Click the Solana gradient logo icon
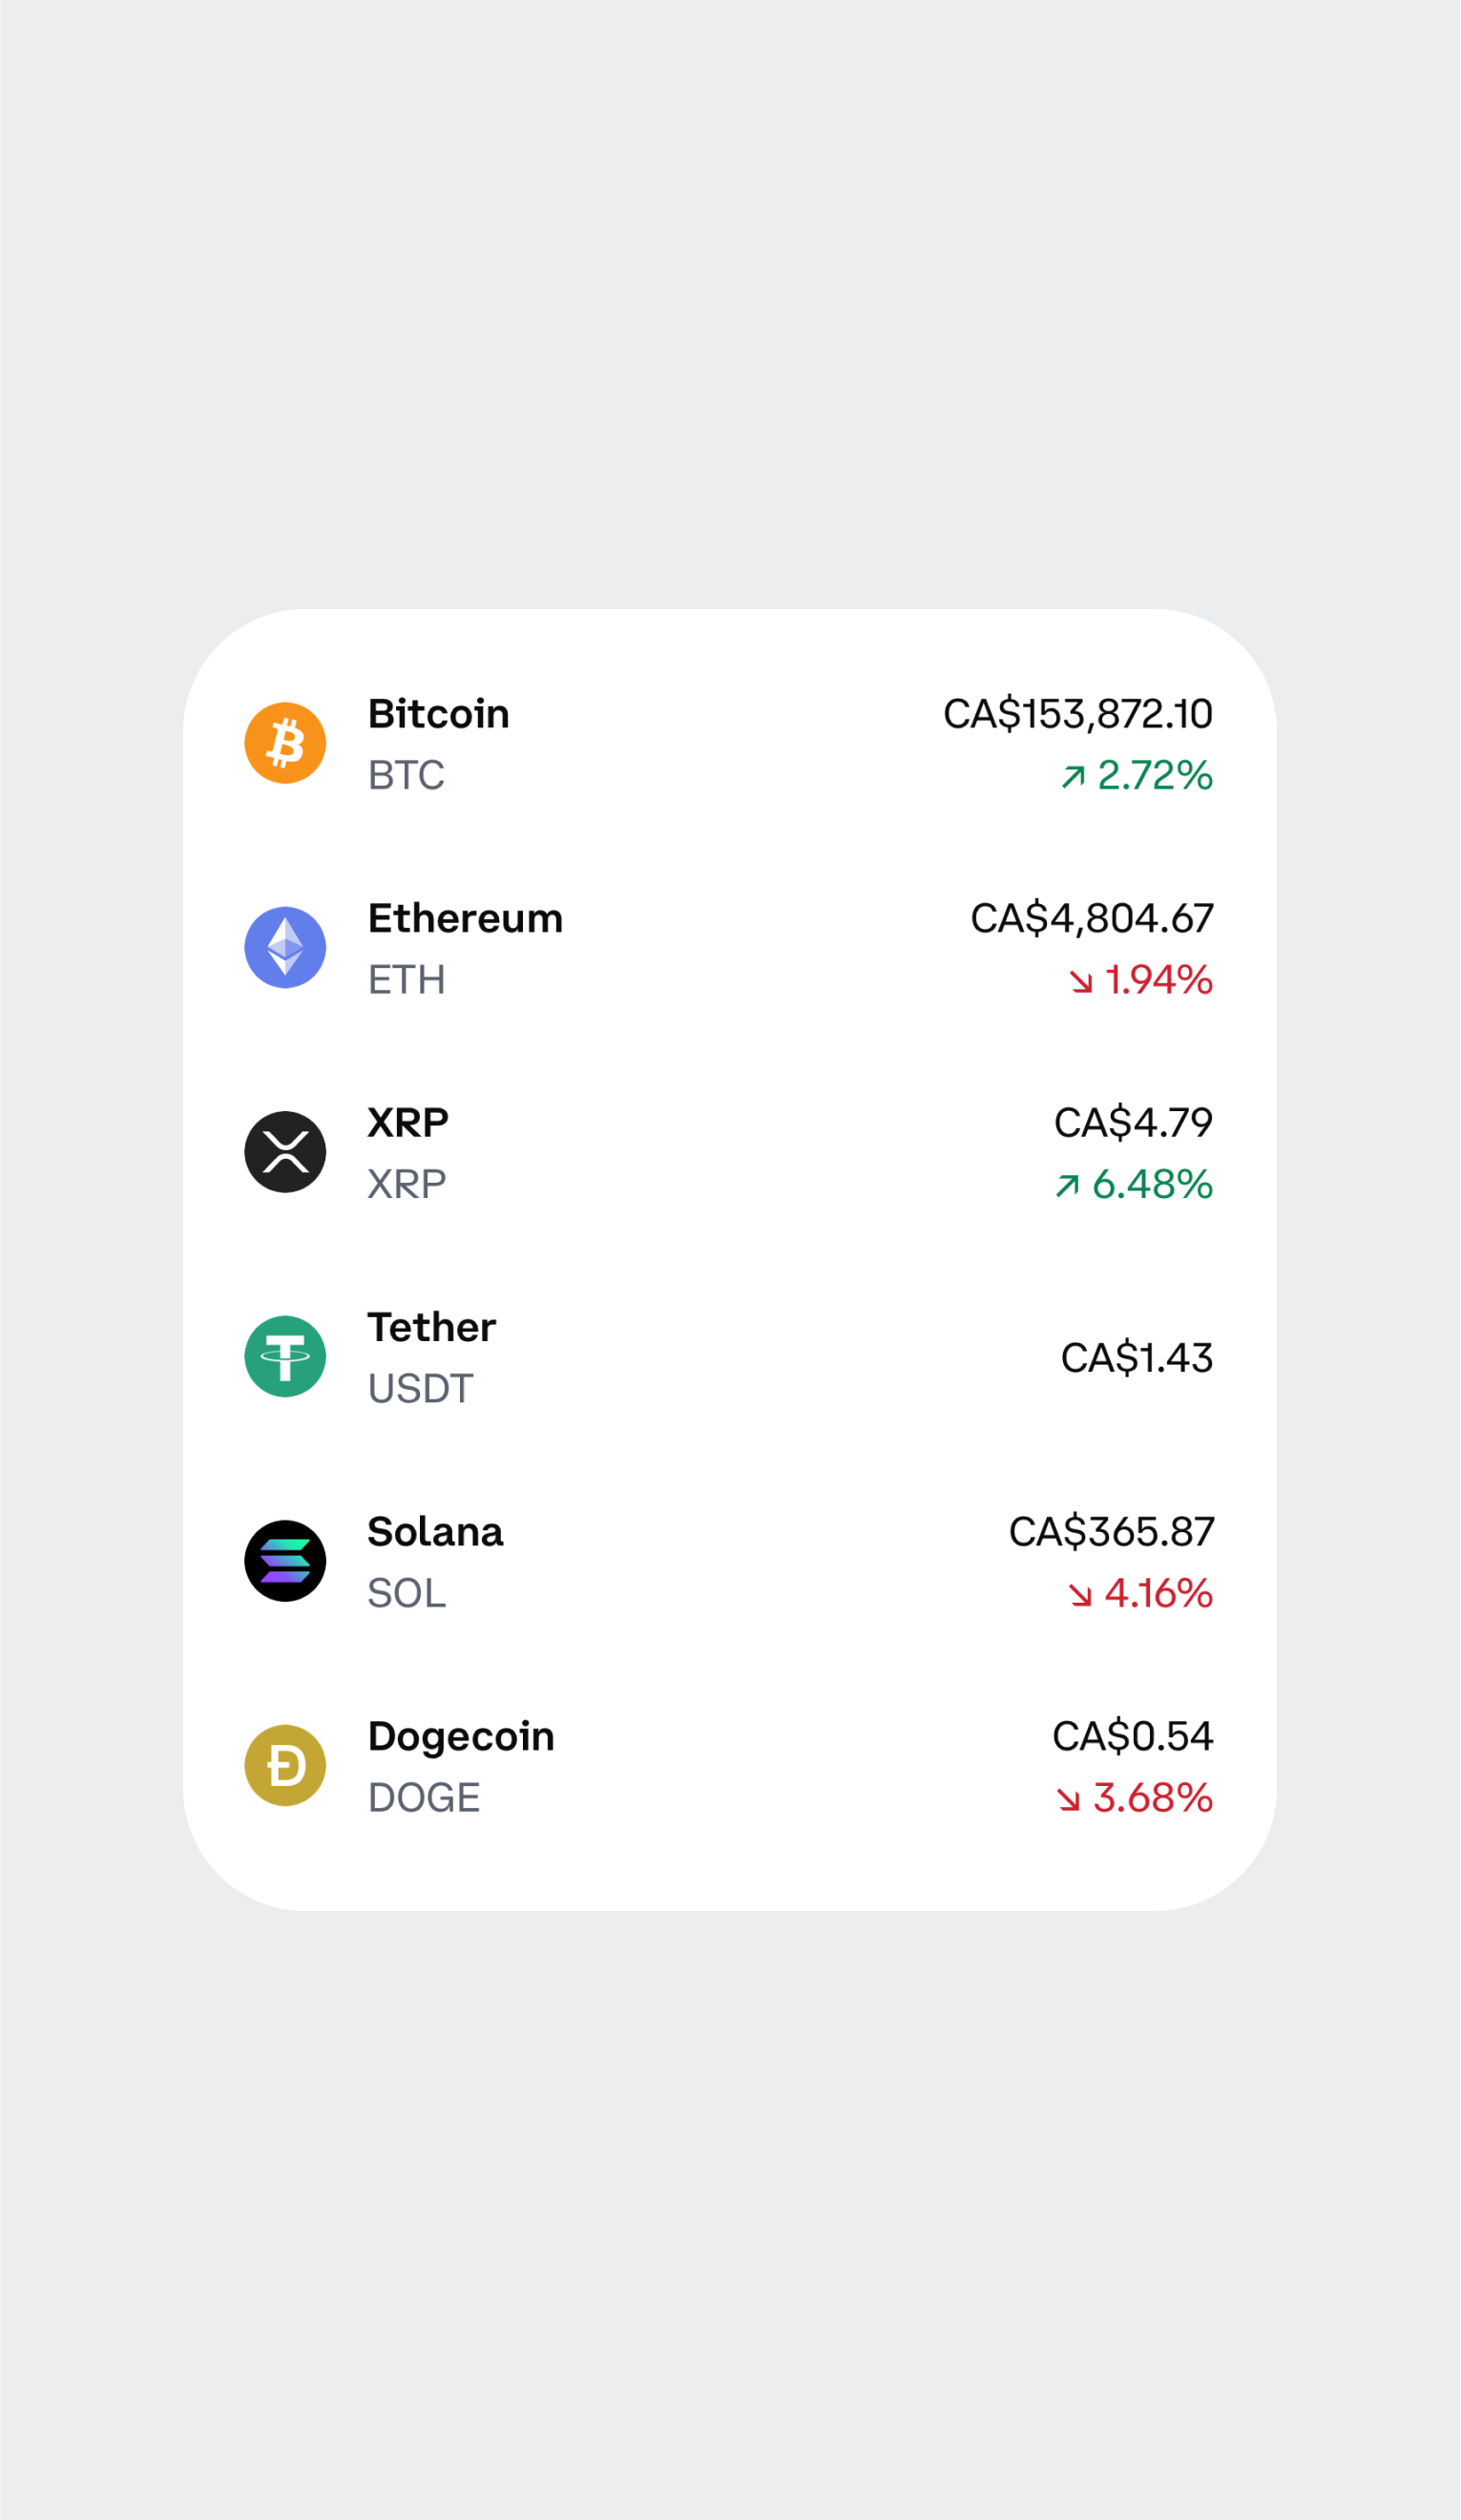The height and width of the screenshot is (2520, 1461). pos(285,1561)
